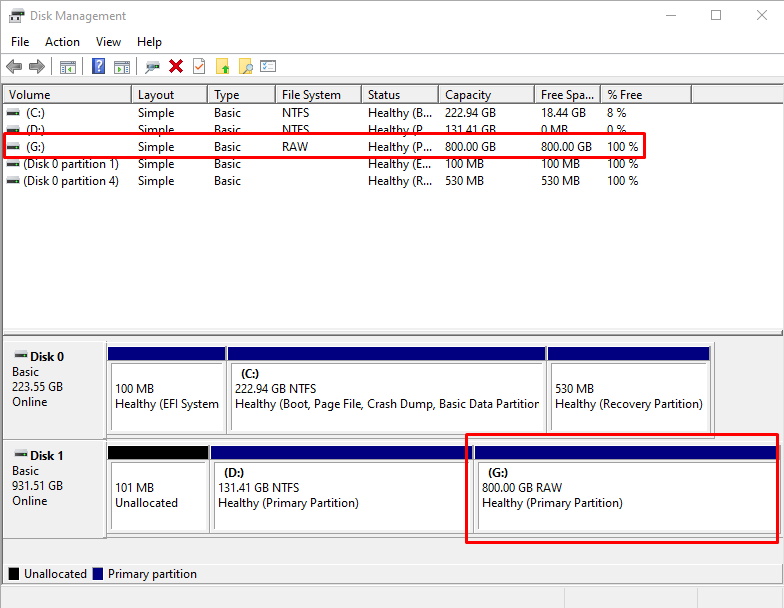Sort by the Capacity column header
Screen dimensions: 784x608
(486, 94)
